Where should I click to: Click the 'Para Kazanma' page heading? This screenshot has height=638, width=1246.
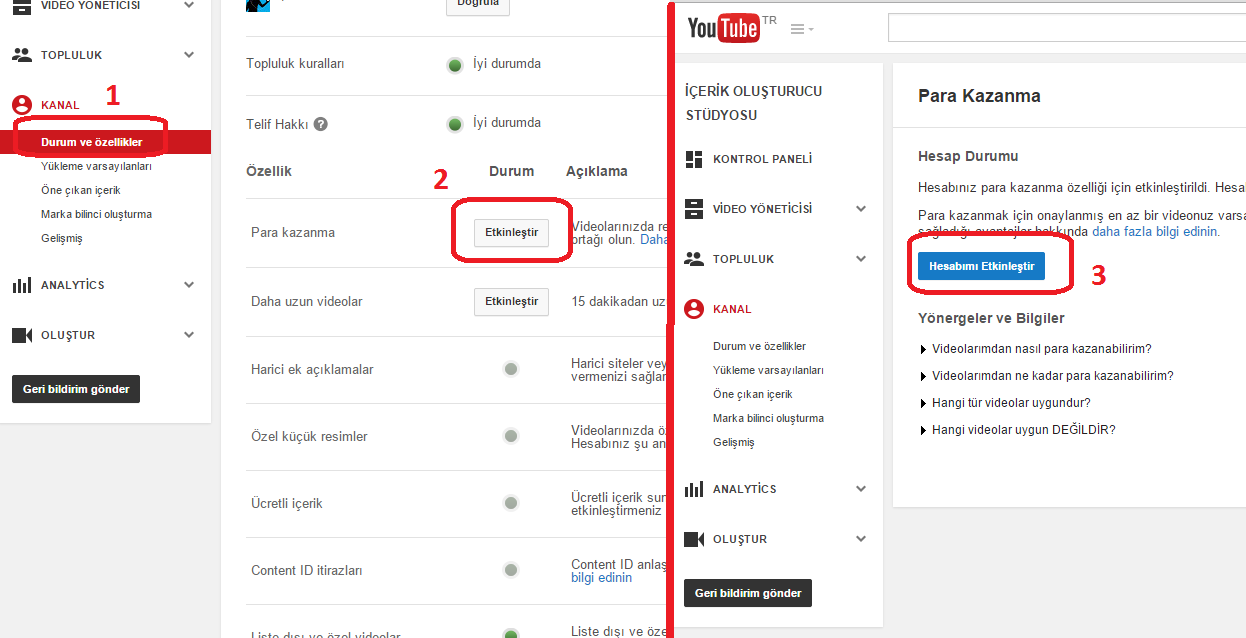click(979, 96)
